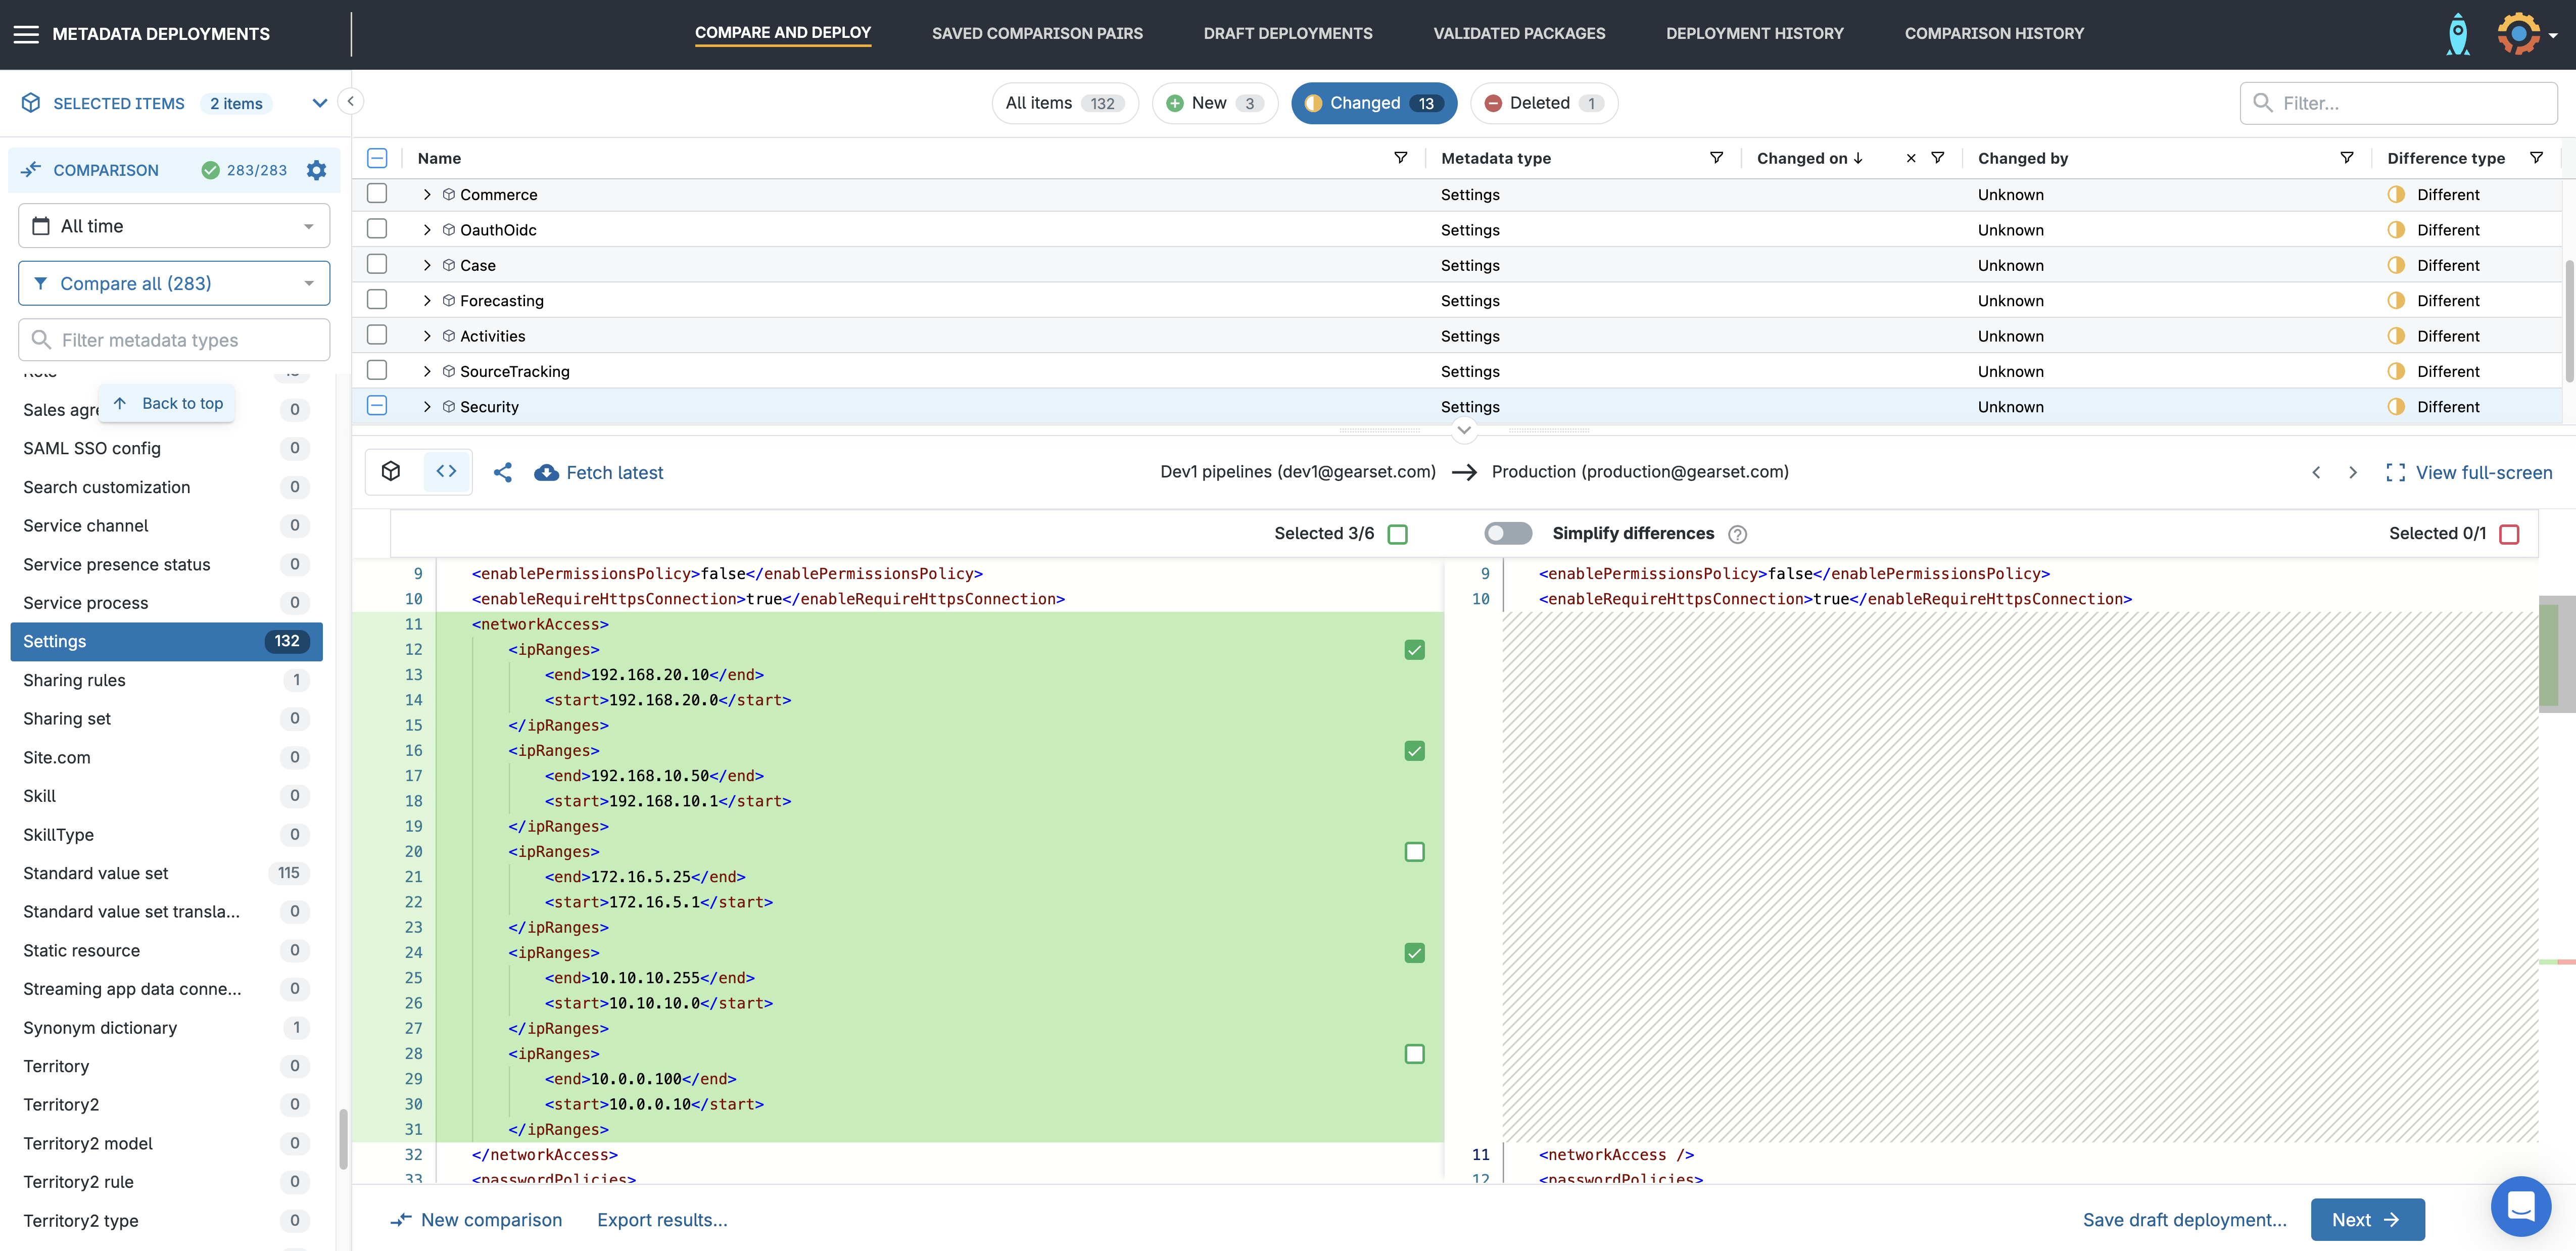
Task: Show All items filter
Action: [x=1065, y=103]
